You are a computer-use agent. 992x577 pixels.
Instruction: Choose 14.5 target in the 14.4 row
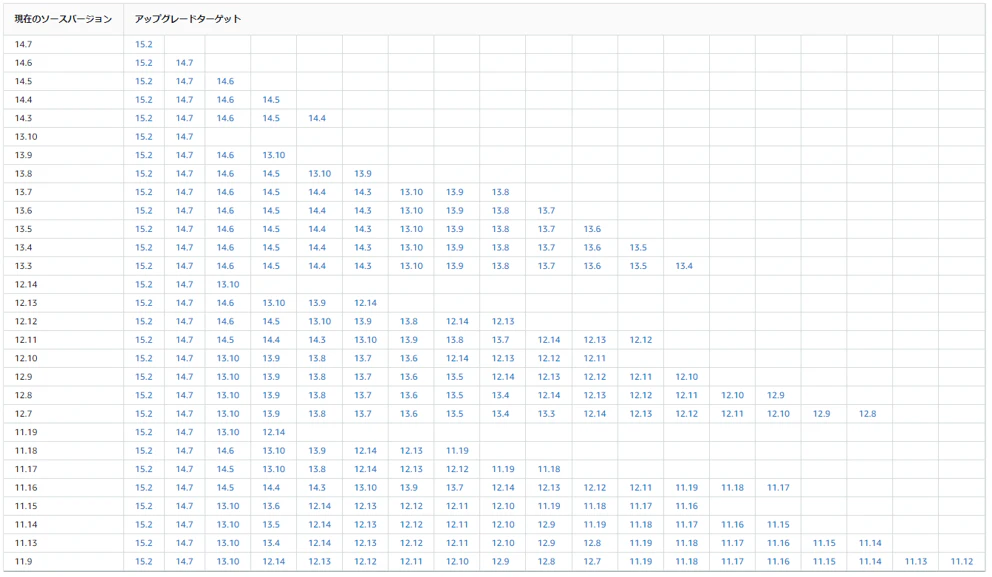271,99
